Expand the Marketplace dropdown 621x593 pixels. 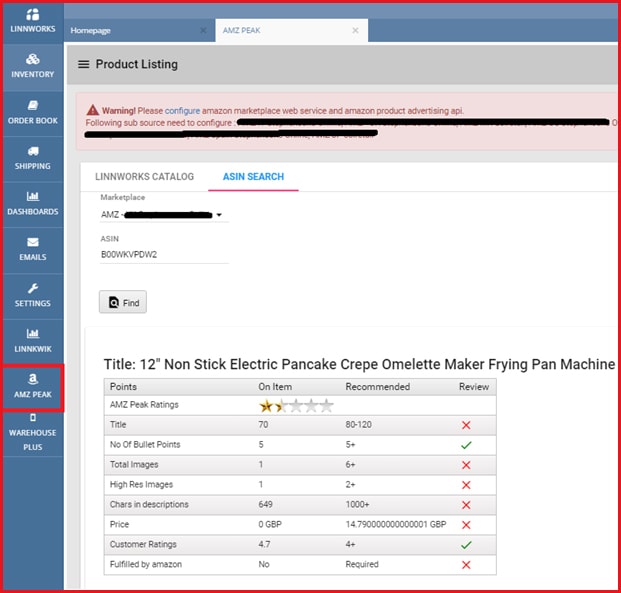pyautogui.click(x=164, y=215)
